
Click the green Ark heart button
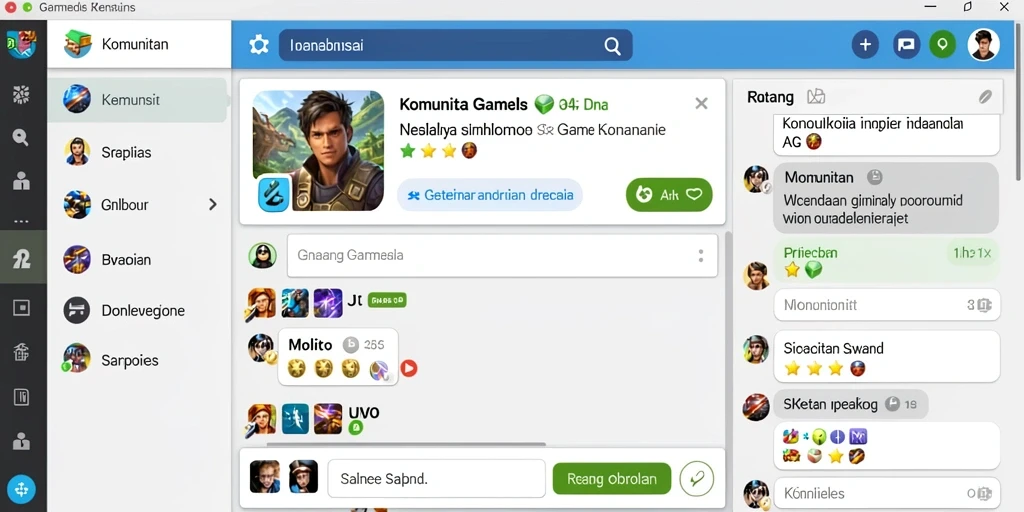pos(669,195)
